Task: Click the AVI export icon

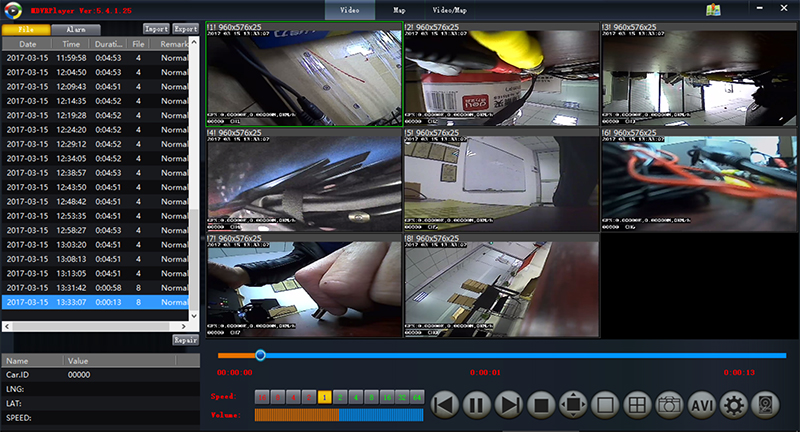Action: pyautogui.click(x=701, y=405)
